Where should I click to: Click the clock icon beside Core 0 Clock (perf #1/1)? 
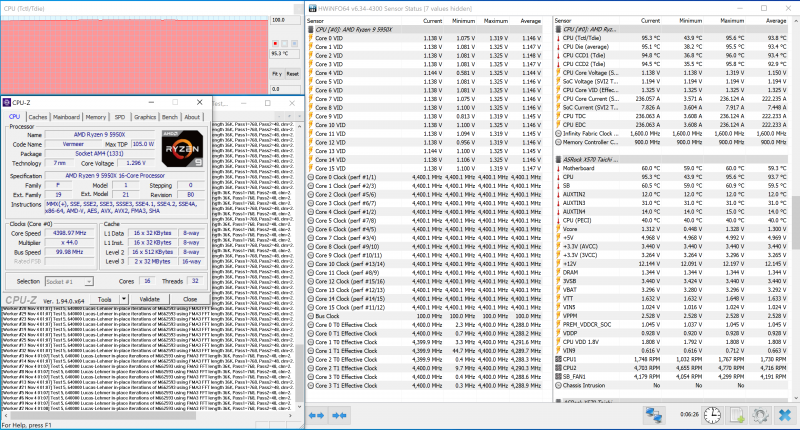311,177
